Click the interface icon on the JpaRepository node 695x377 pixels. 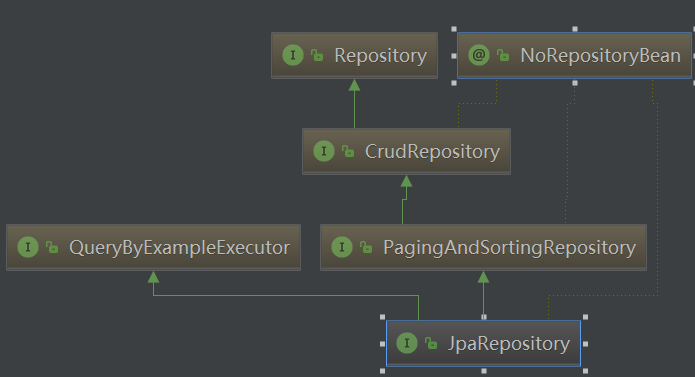click(x=407, y=343)
